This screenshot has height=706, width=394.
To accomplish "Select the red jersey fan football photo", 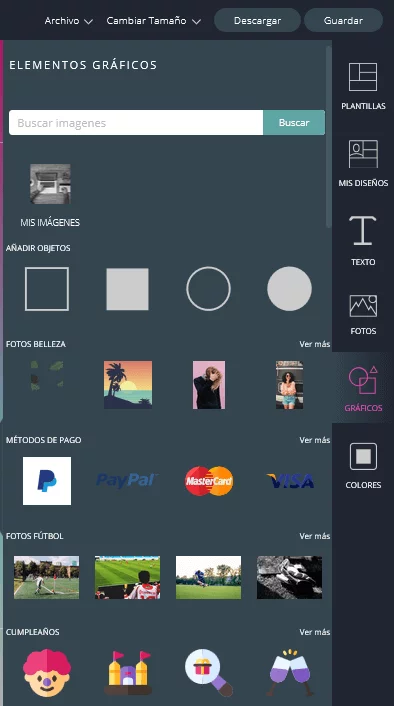I will 127,577.
